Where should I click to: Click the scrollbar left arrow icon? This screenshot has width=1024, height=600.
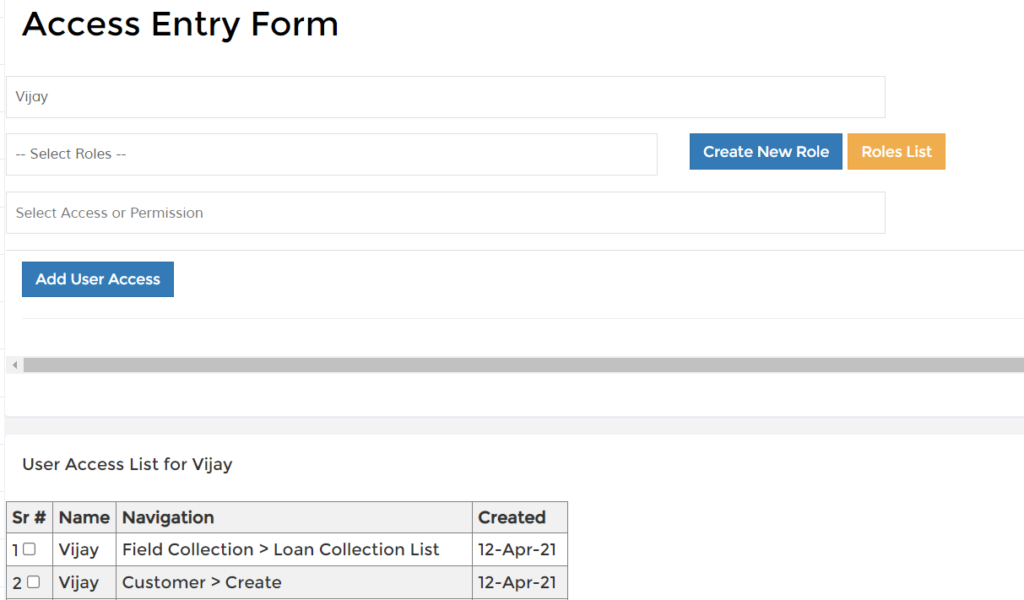pos(15,365)
